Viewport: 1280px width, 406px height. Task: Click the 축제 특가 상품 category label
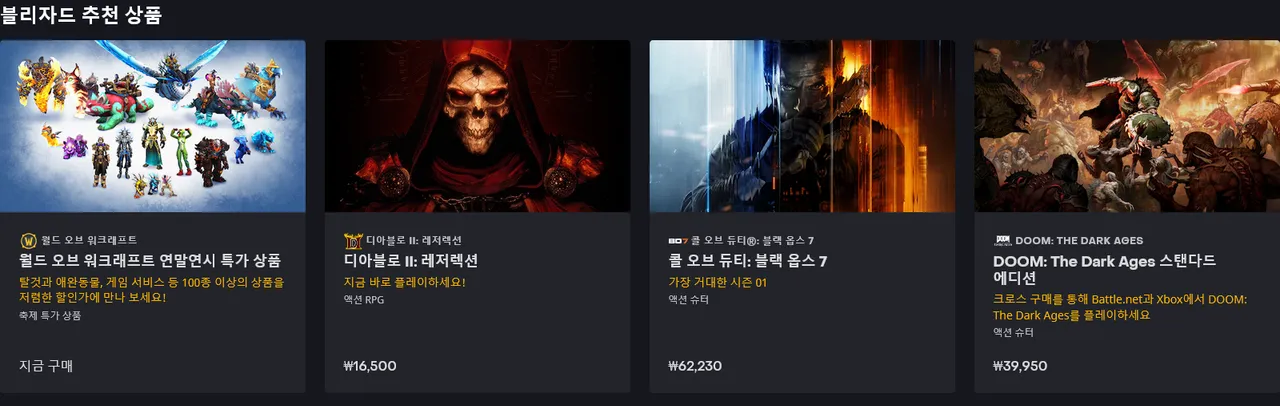point(50,315)
